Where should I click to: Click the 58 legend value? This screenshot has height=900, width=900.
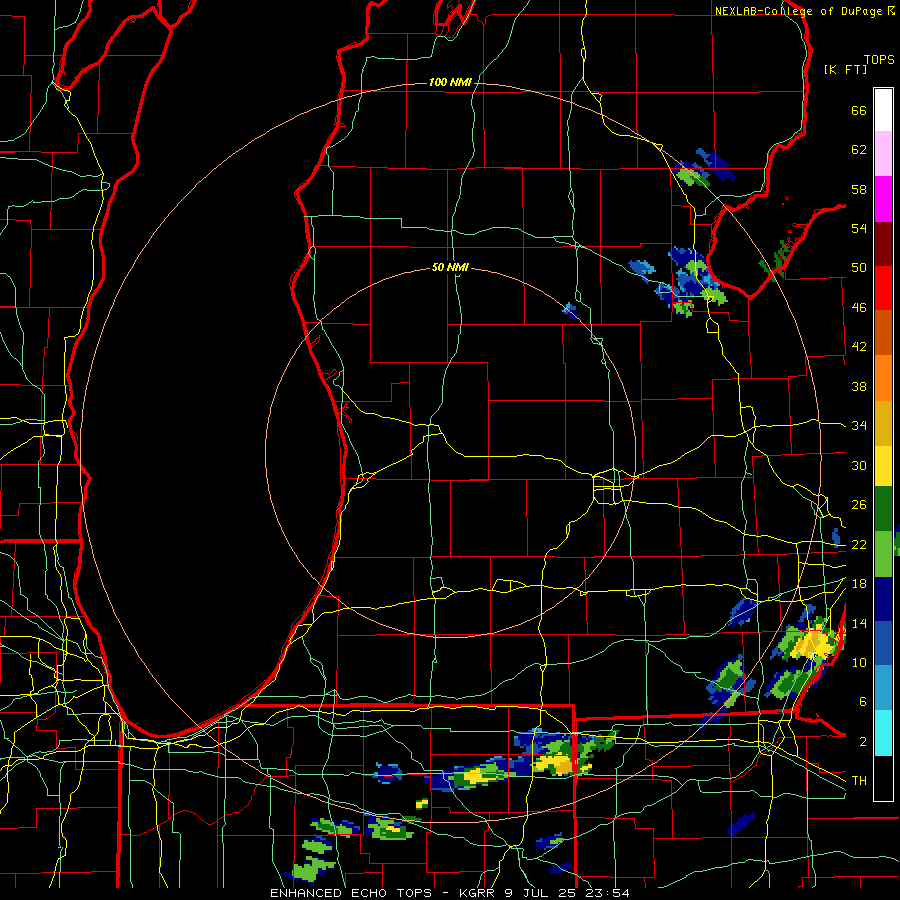click(x=859, y=189)
